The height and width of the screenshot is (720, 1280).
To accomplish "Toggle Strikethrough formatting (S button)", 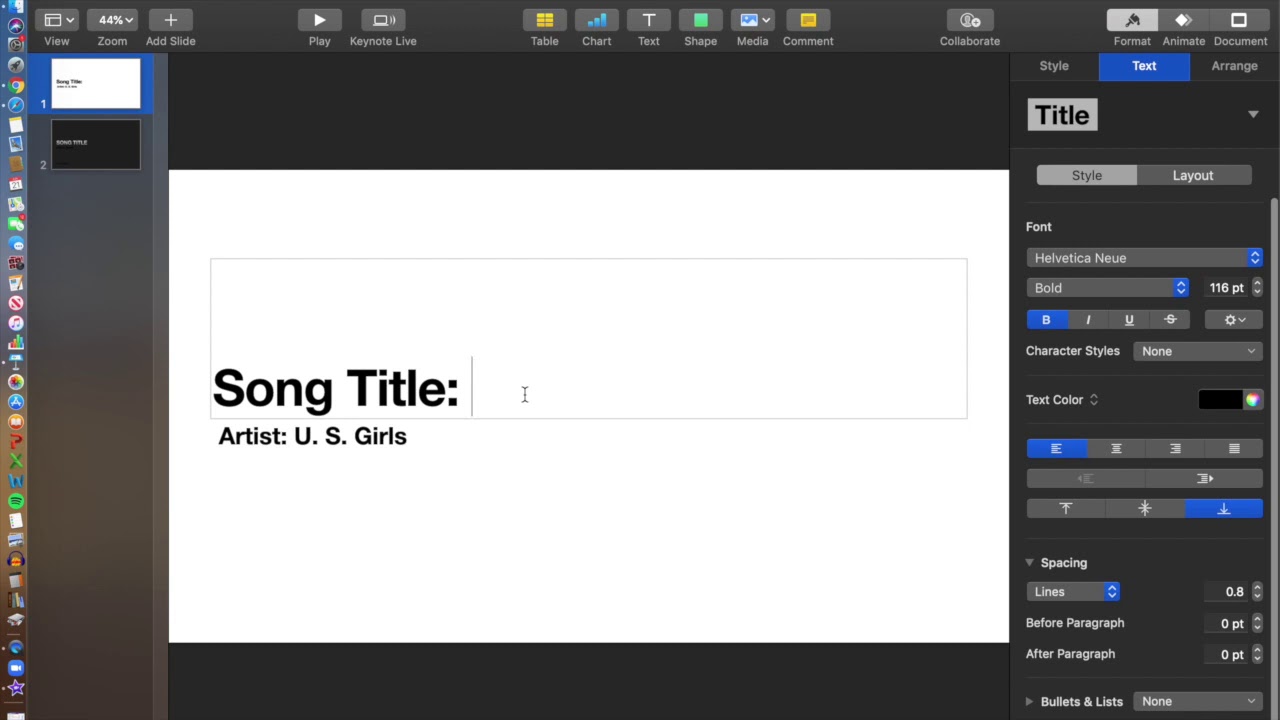I will click(1170, 320).
